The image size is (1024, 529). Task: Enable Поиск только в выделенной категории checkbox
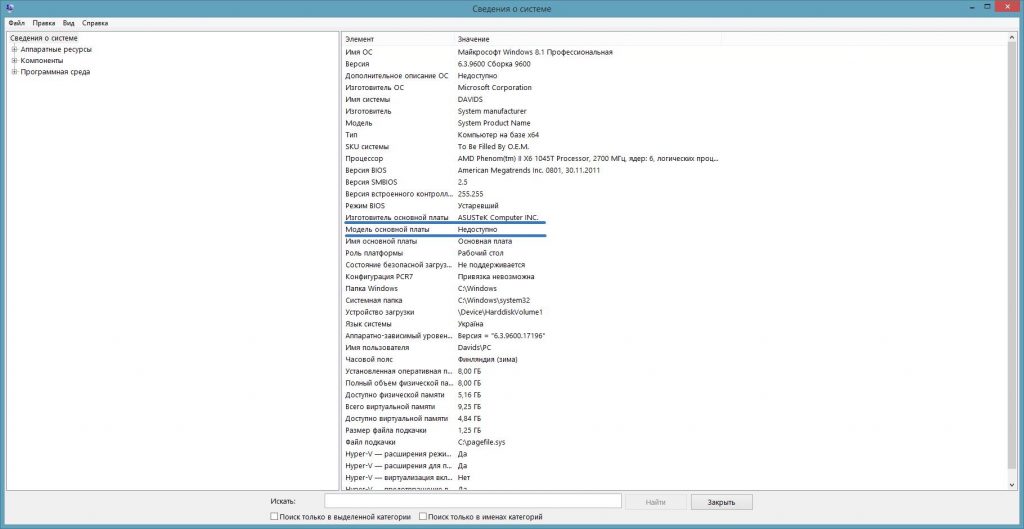(275, 517)
